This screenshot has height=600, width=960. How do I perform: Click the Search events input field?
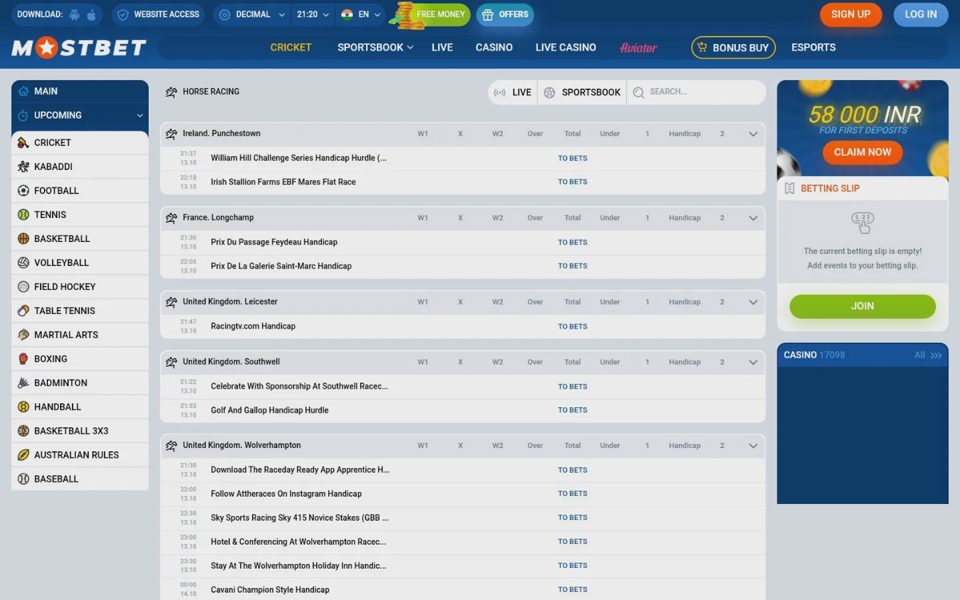click(697, 92)
